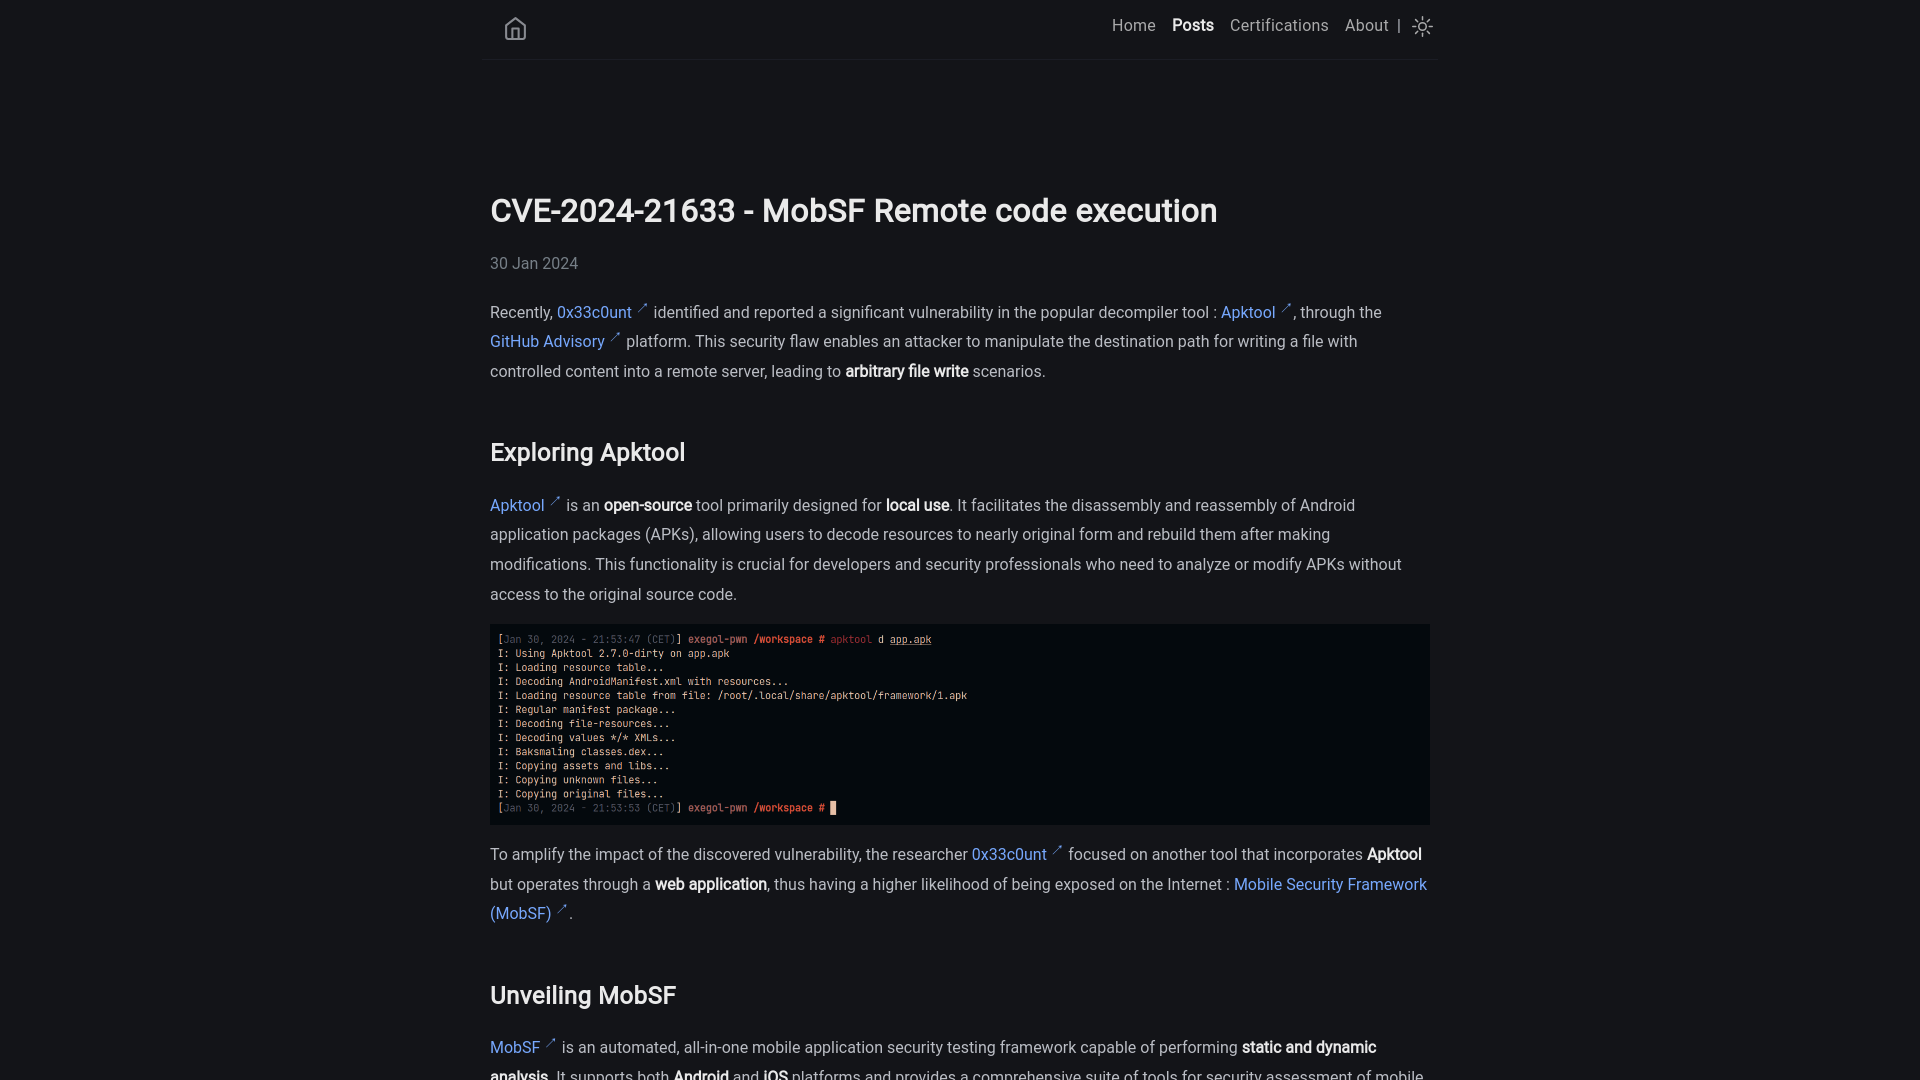Open the 0x33c0unt external link icon
The height and width of the screenshot is (1080, 1920).
(644, 307)
